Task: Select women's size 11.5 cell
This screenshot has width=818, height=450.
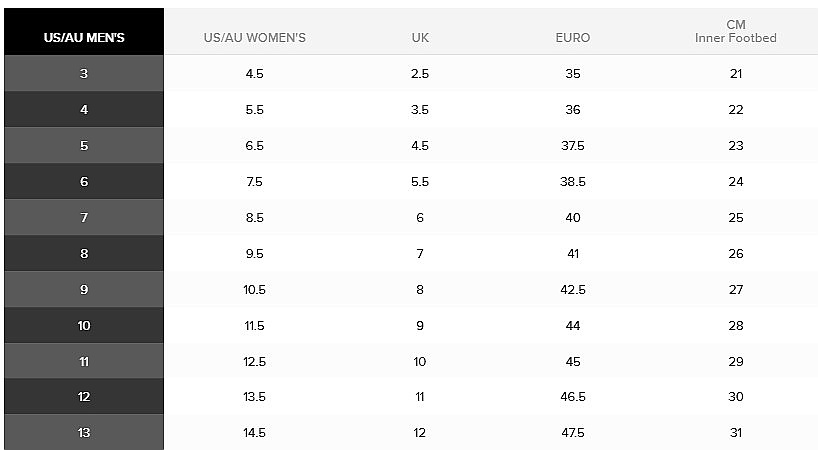Action: click(x=255, y=325)
